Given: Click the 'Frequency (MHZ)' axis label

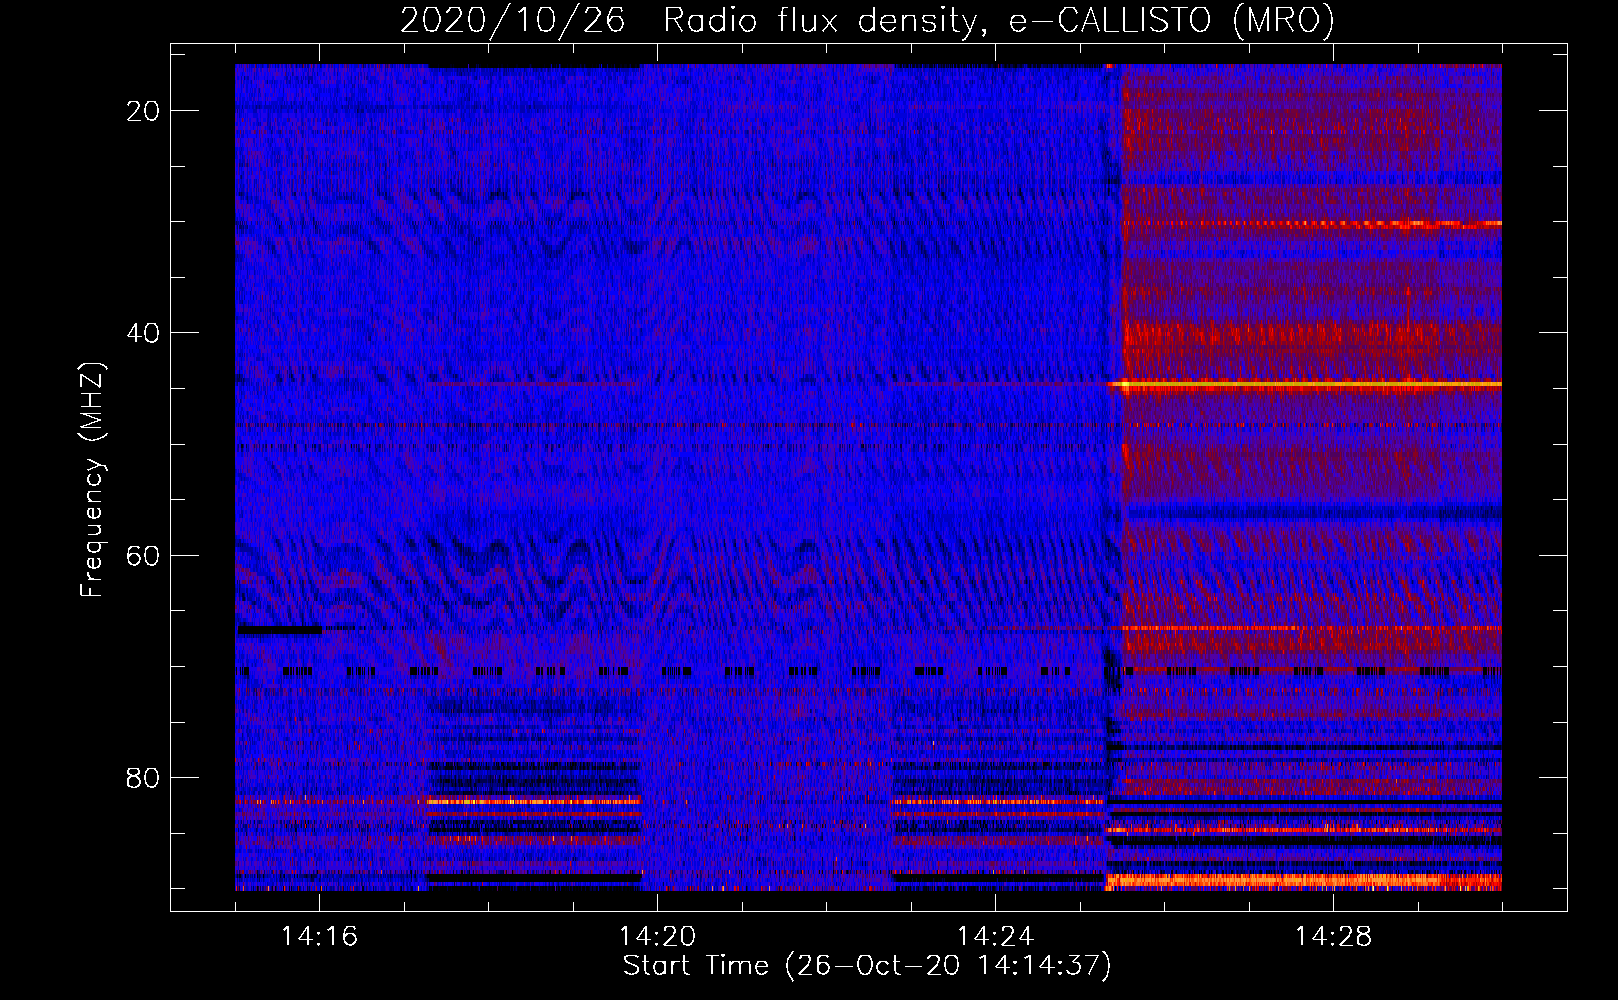Looking at the screenshot, I should point(92,479).
